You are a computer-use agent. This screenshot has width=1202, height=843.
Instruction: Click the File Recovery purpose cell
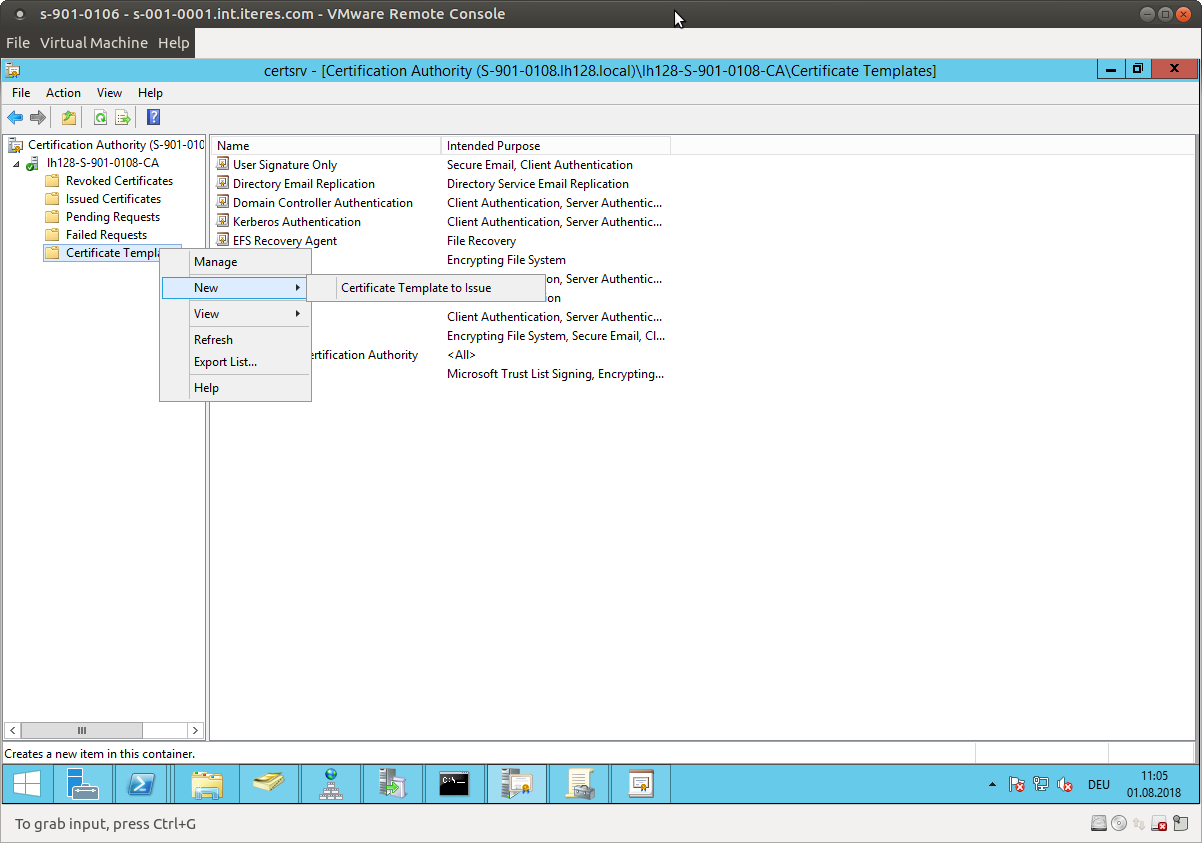coord(481,241)
